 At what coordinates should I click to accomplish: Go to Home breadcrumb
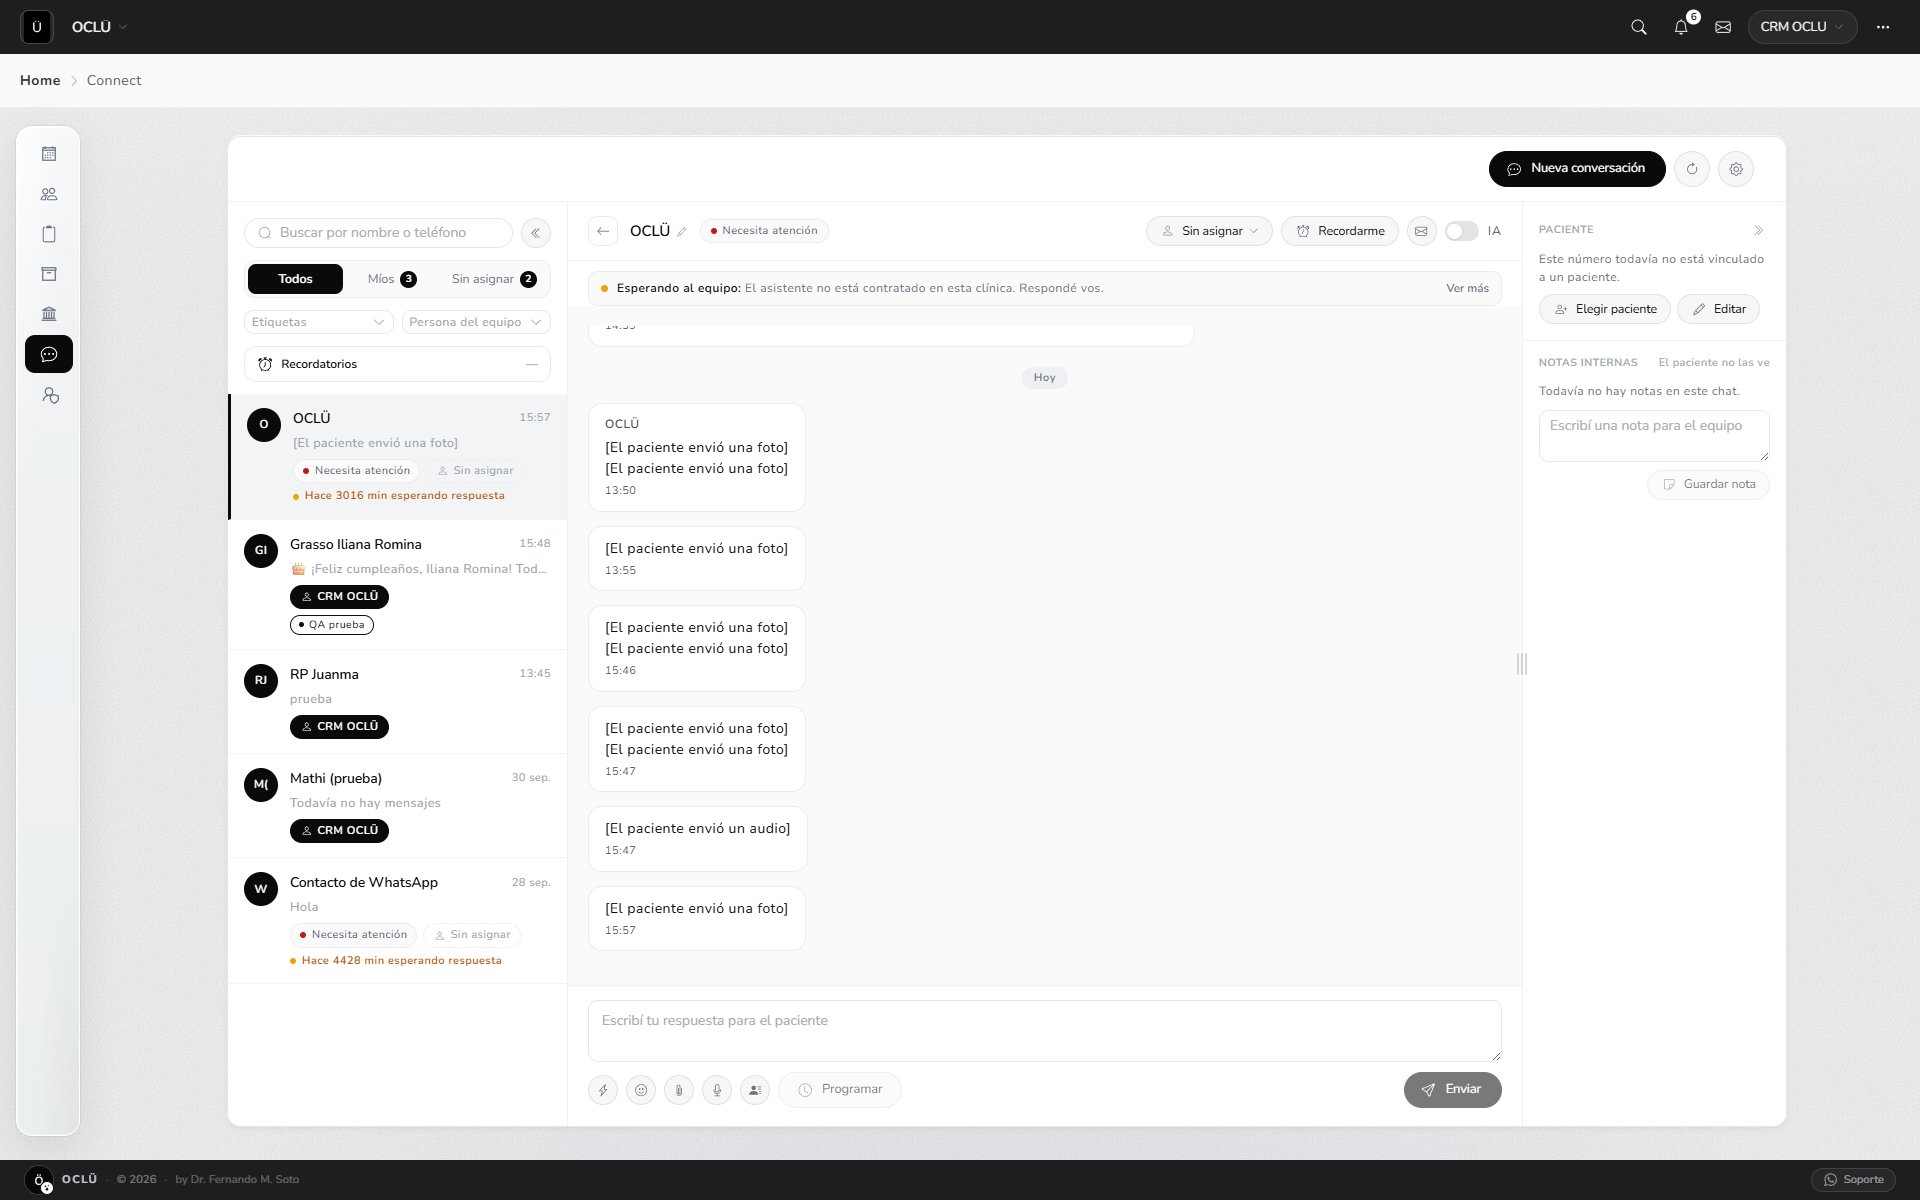pos(40,80)
